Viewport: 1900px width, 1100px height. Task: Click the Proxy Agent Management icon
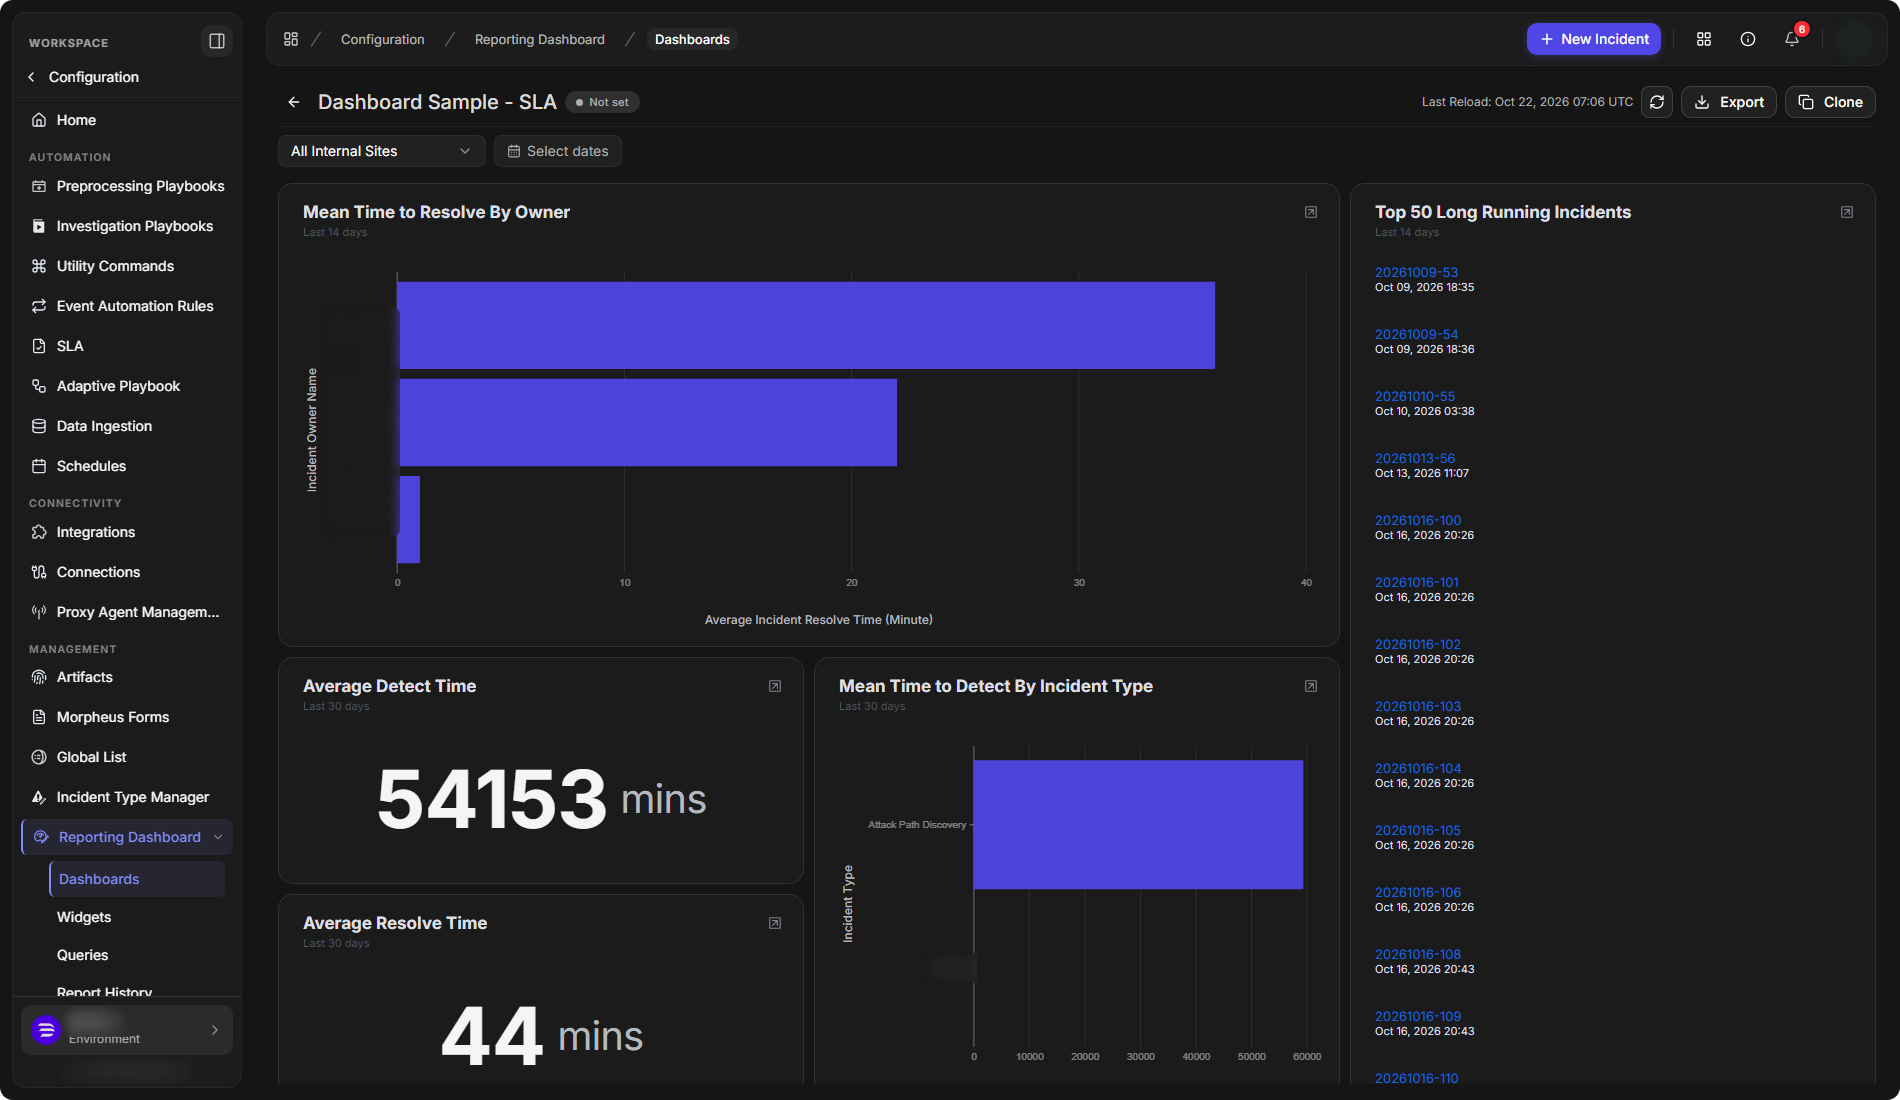(x=39, y=612)
